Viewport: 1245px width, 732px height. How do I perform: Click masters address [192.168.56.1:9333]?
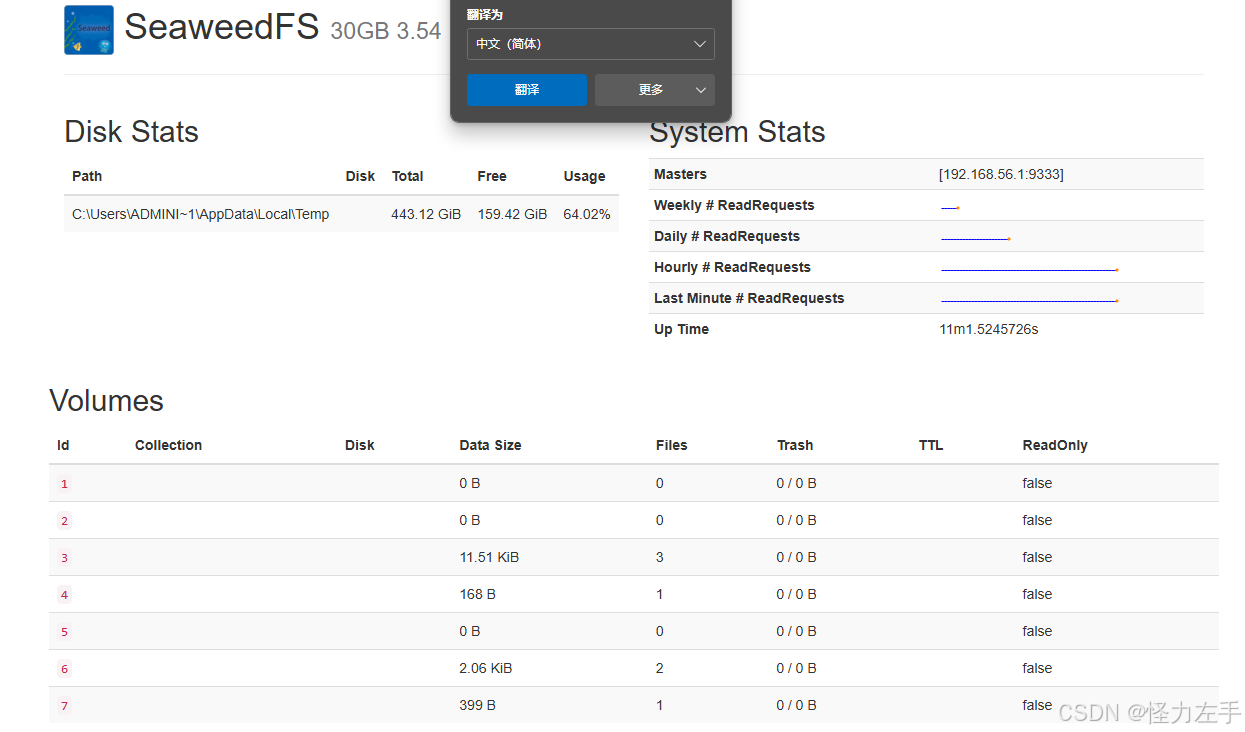(1001, 174)
